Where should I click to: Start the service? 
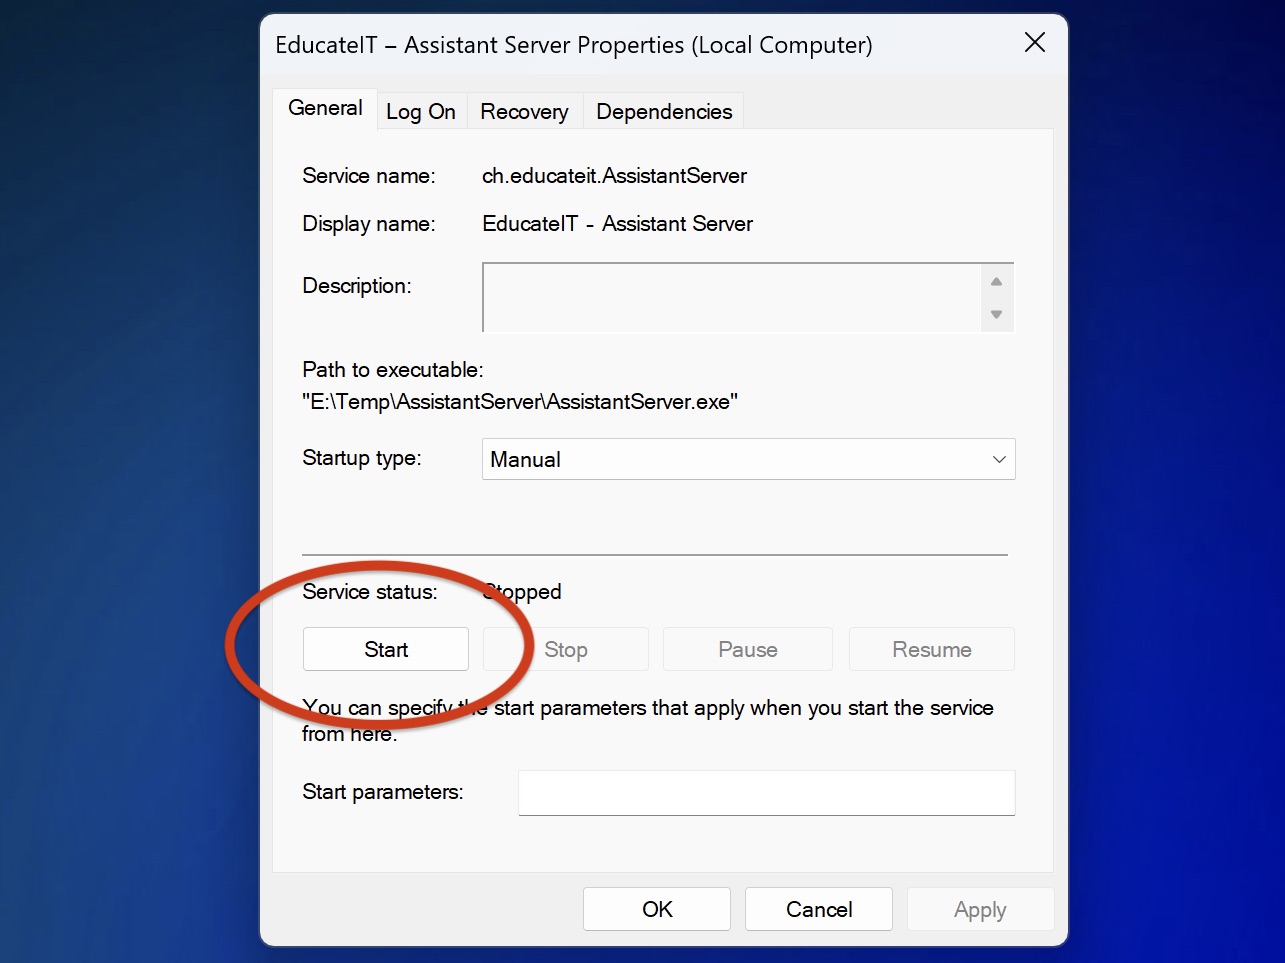[x=386, y=650]
